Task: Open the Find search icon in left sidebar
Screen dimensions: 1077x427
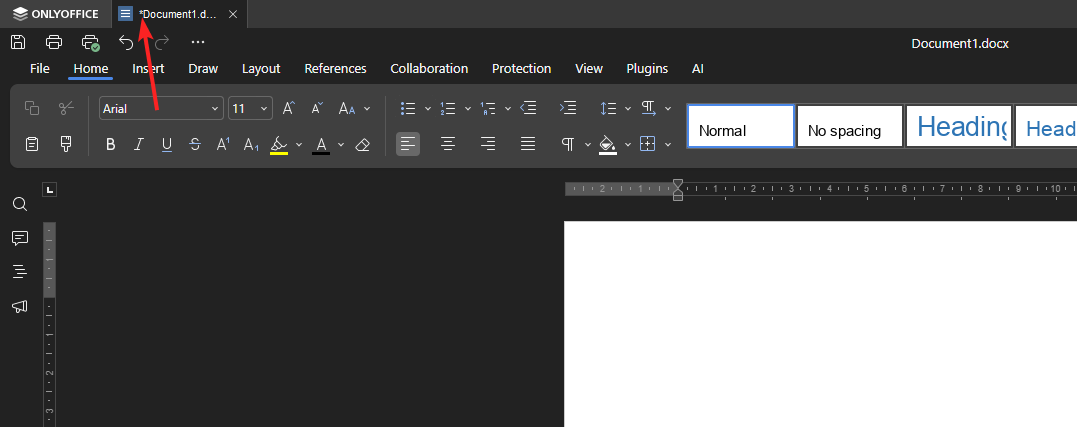Action: coord(19,204)
